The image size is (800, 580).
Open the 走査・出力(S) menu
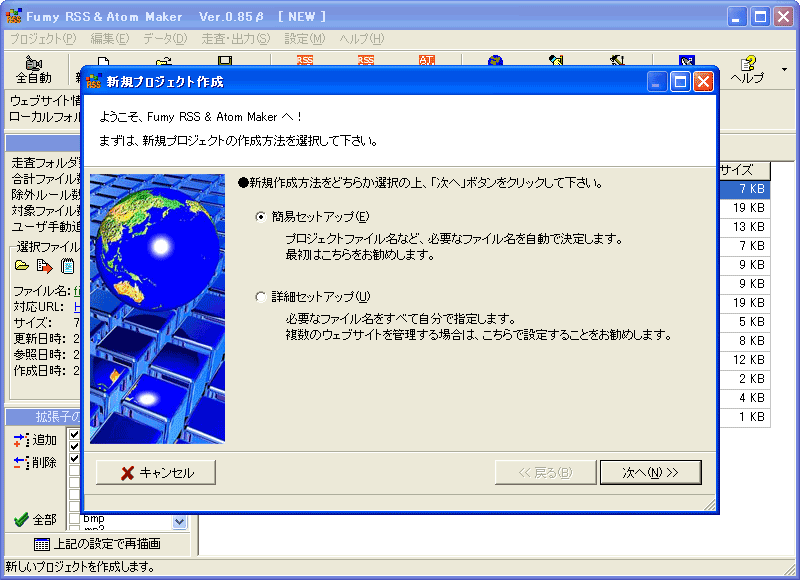pyautogui.click(x=235, y=39)
